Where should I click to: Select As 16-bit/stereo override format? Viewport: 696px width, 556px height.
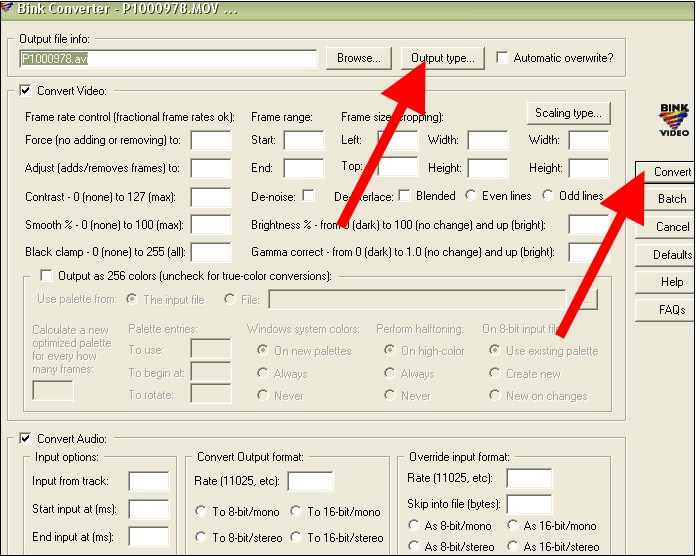pyautogui.click(x=513, y=546)
